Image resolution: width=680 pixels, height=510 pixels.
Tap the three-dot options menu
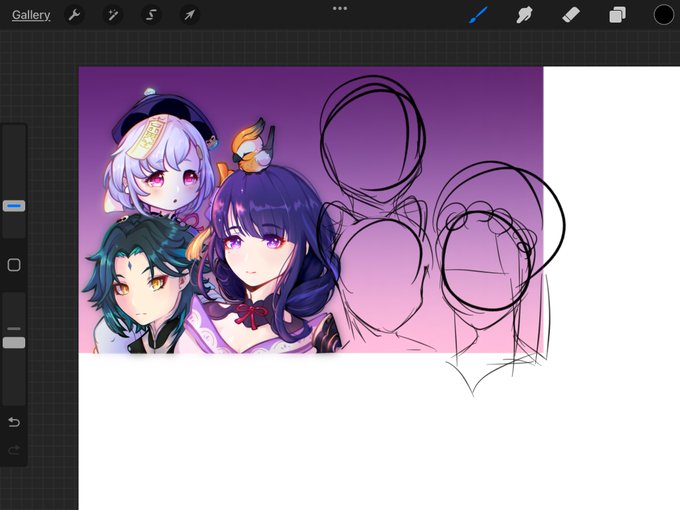coord(340,8)
